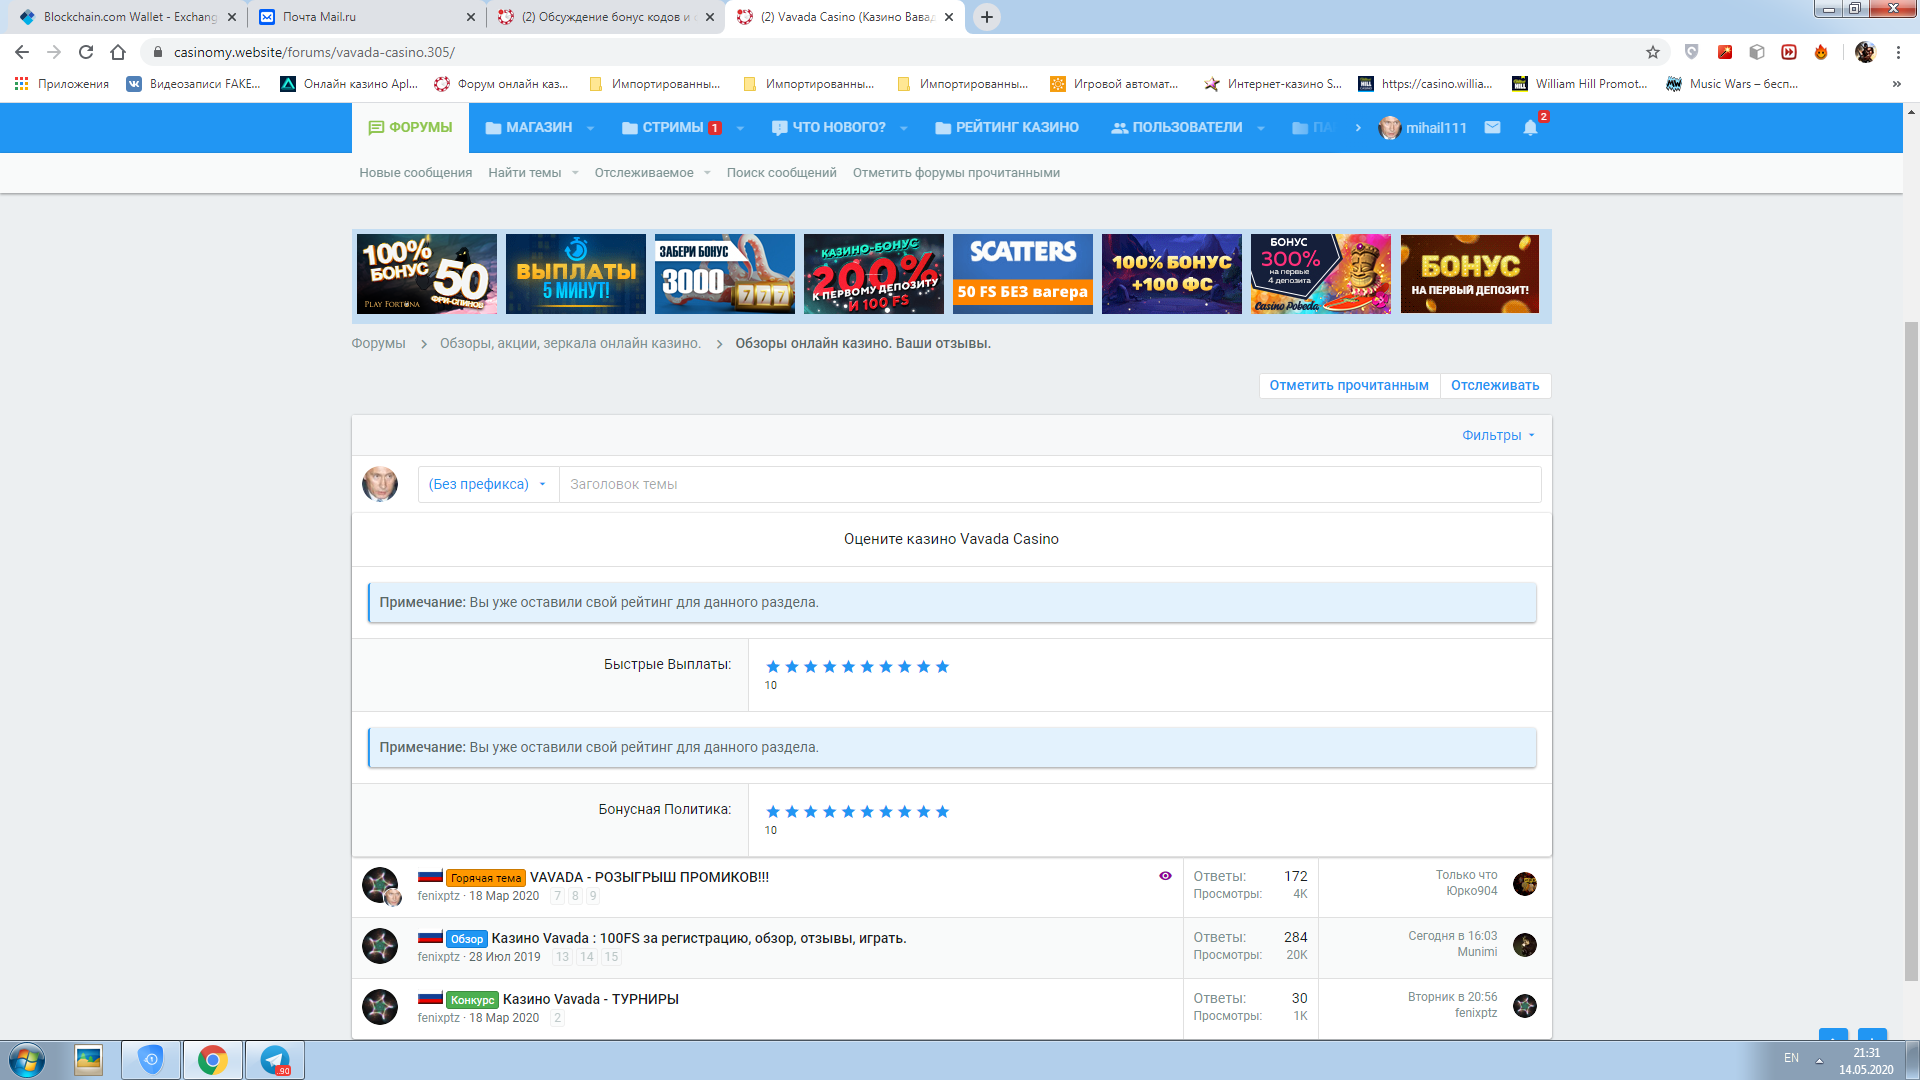Screen dimensions: 1920x1080
Task: Open the William Hill Promot... bookmark
Action: tap(1580, 84)
